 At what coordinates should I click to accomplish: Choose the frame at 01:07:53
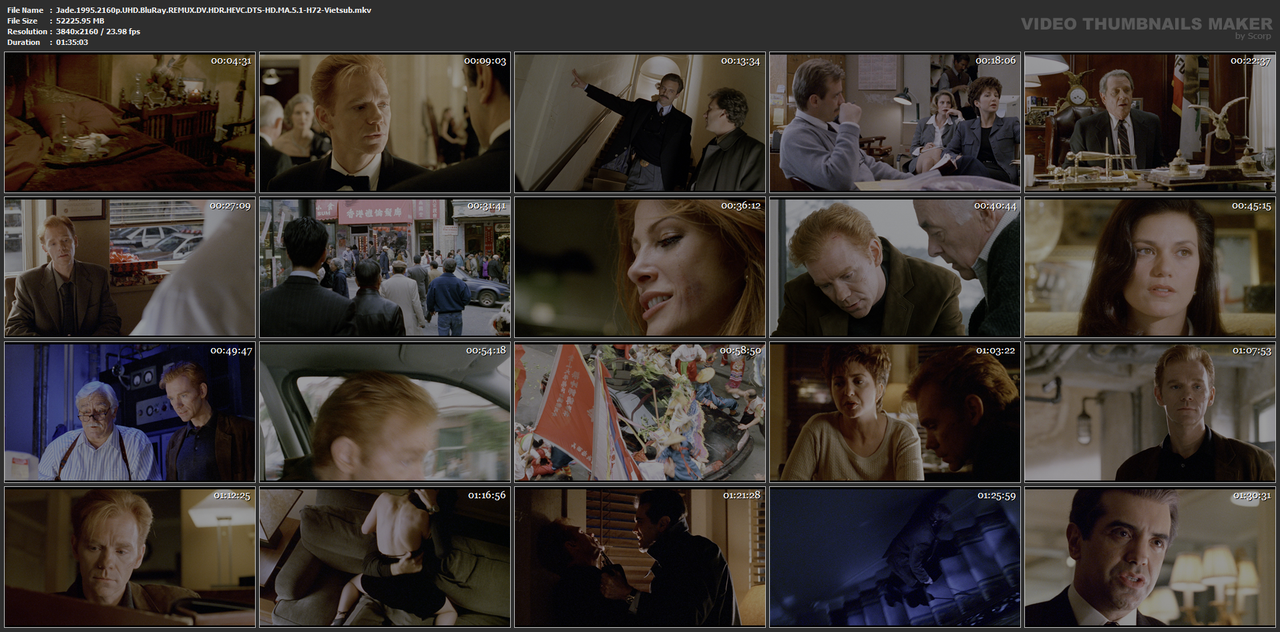(x=1150, y=412)
